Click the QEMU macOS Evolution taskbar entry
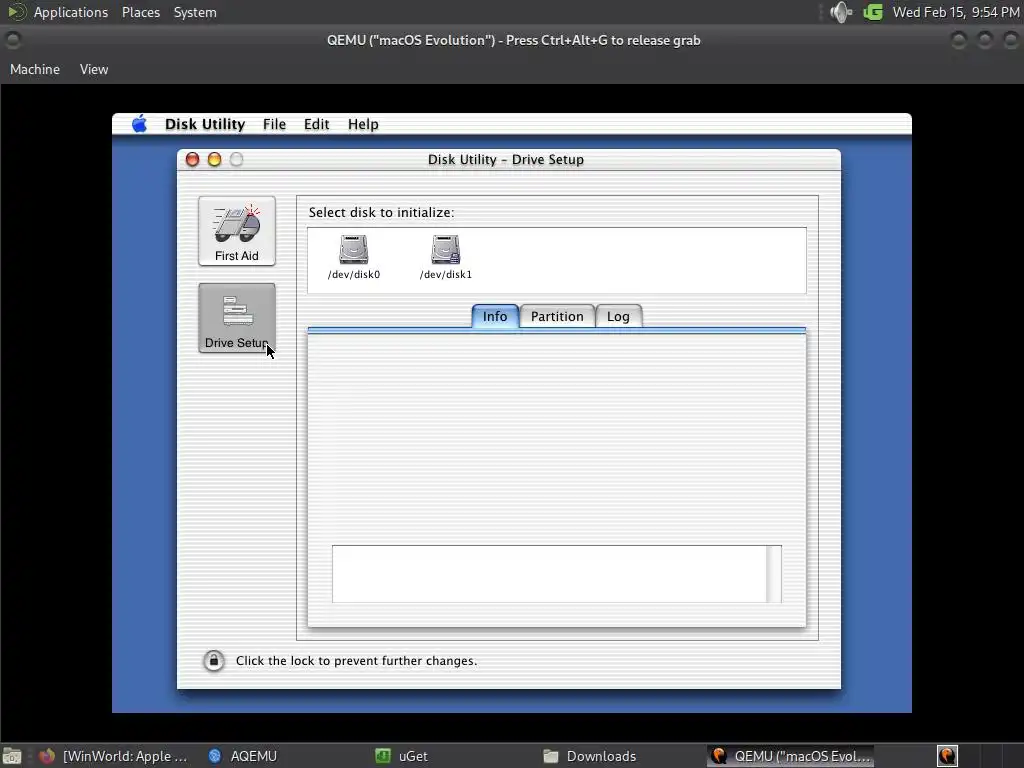The height and width of the screenshot is (768, 1024). pyautogui.click(x=791, y=756)
